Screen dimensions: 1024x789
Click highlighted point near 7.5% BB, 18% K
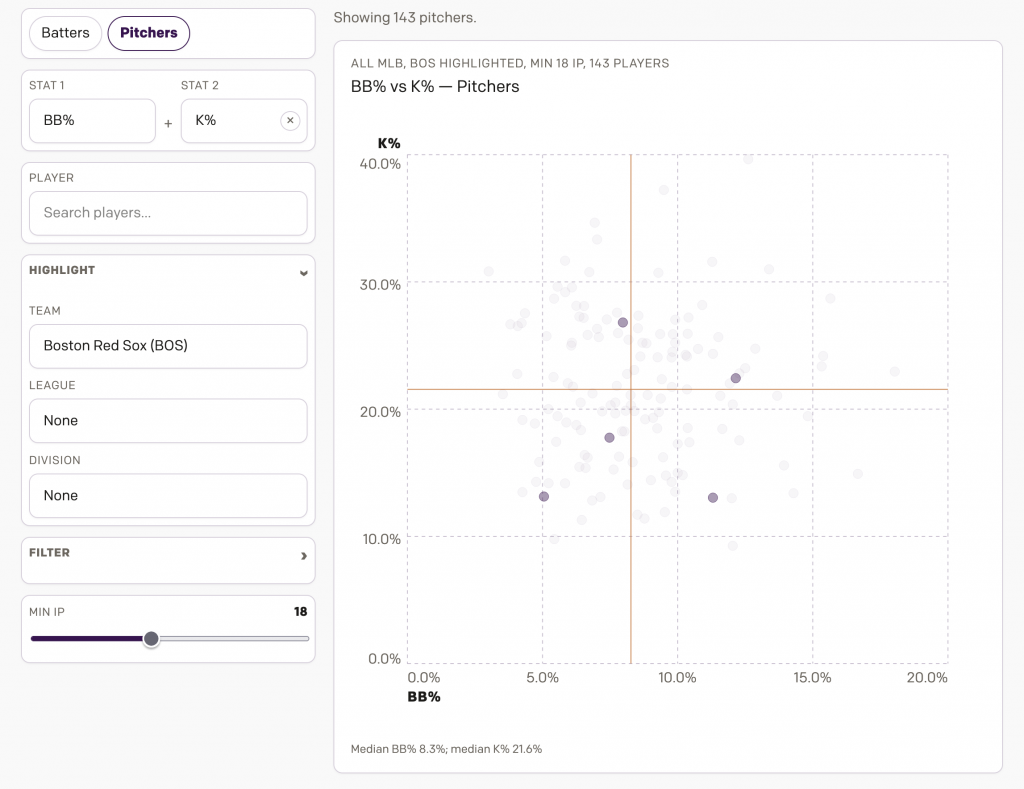(x=609, y=438)
